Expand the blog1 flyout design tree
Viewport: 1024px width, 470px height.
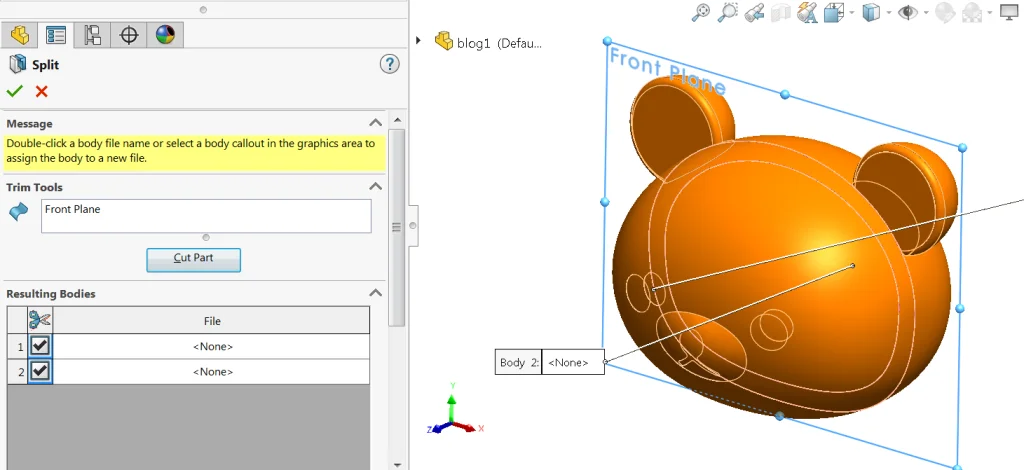coord(419,40)
